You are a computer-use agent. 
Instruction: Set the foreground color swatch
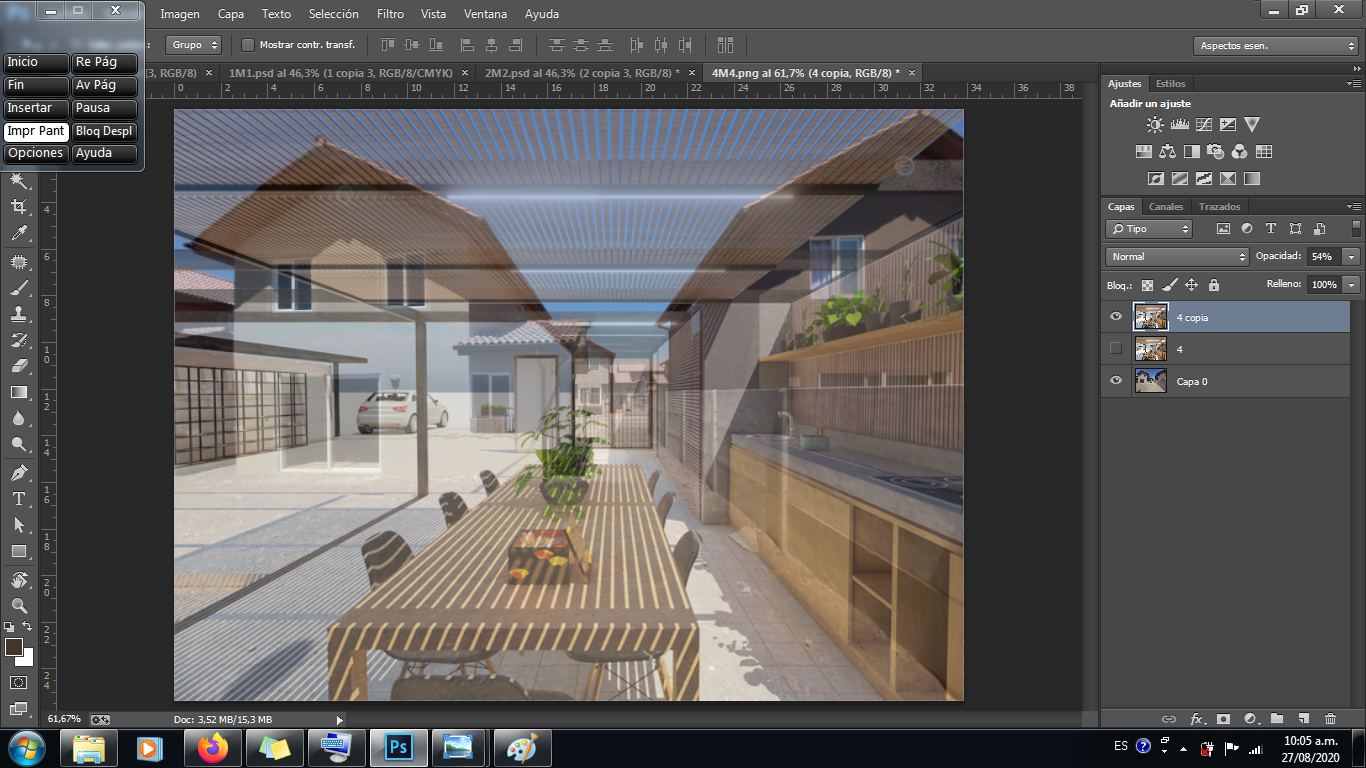[x=13, y=647]
